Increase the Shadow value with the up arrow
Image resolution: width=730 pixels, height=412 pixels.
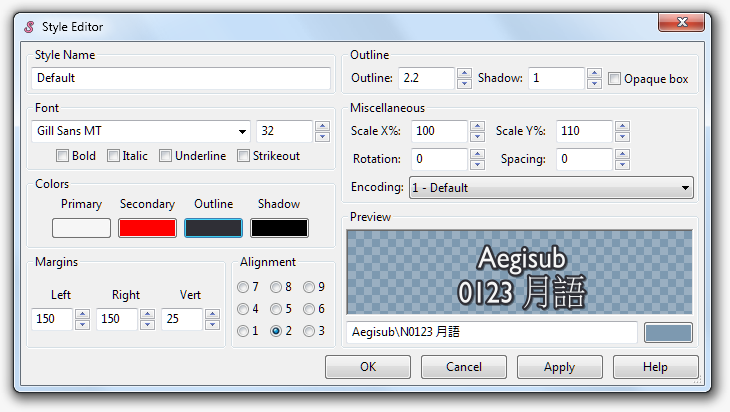click(594, 73)
